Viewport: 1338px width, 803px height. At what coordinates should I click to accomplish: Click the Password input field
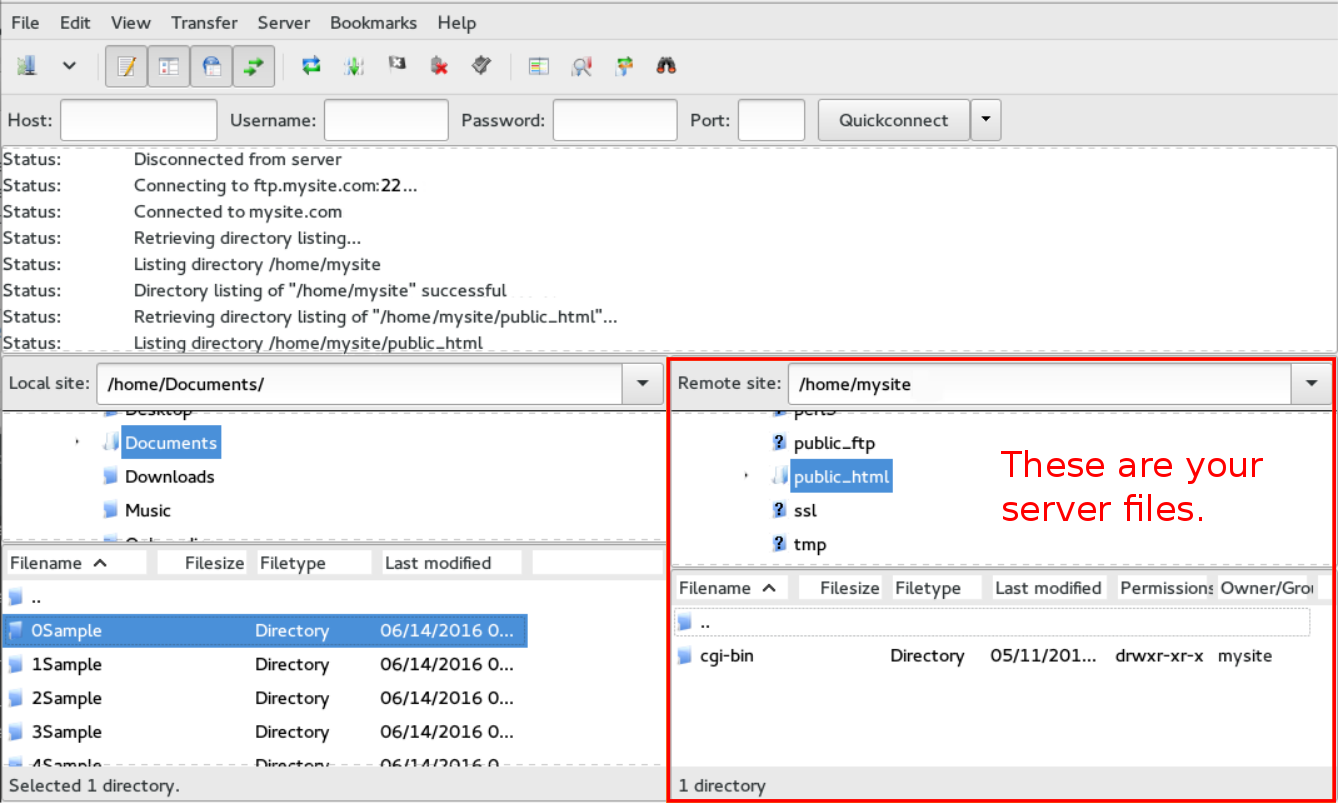pos(614,119)
